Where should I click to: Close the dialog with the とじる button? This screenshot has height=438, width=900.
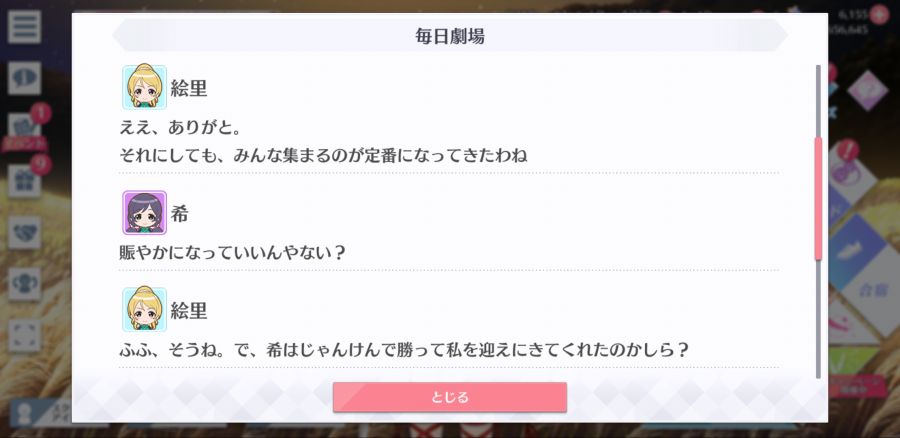pyautogui.click(x=449, y=397)
